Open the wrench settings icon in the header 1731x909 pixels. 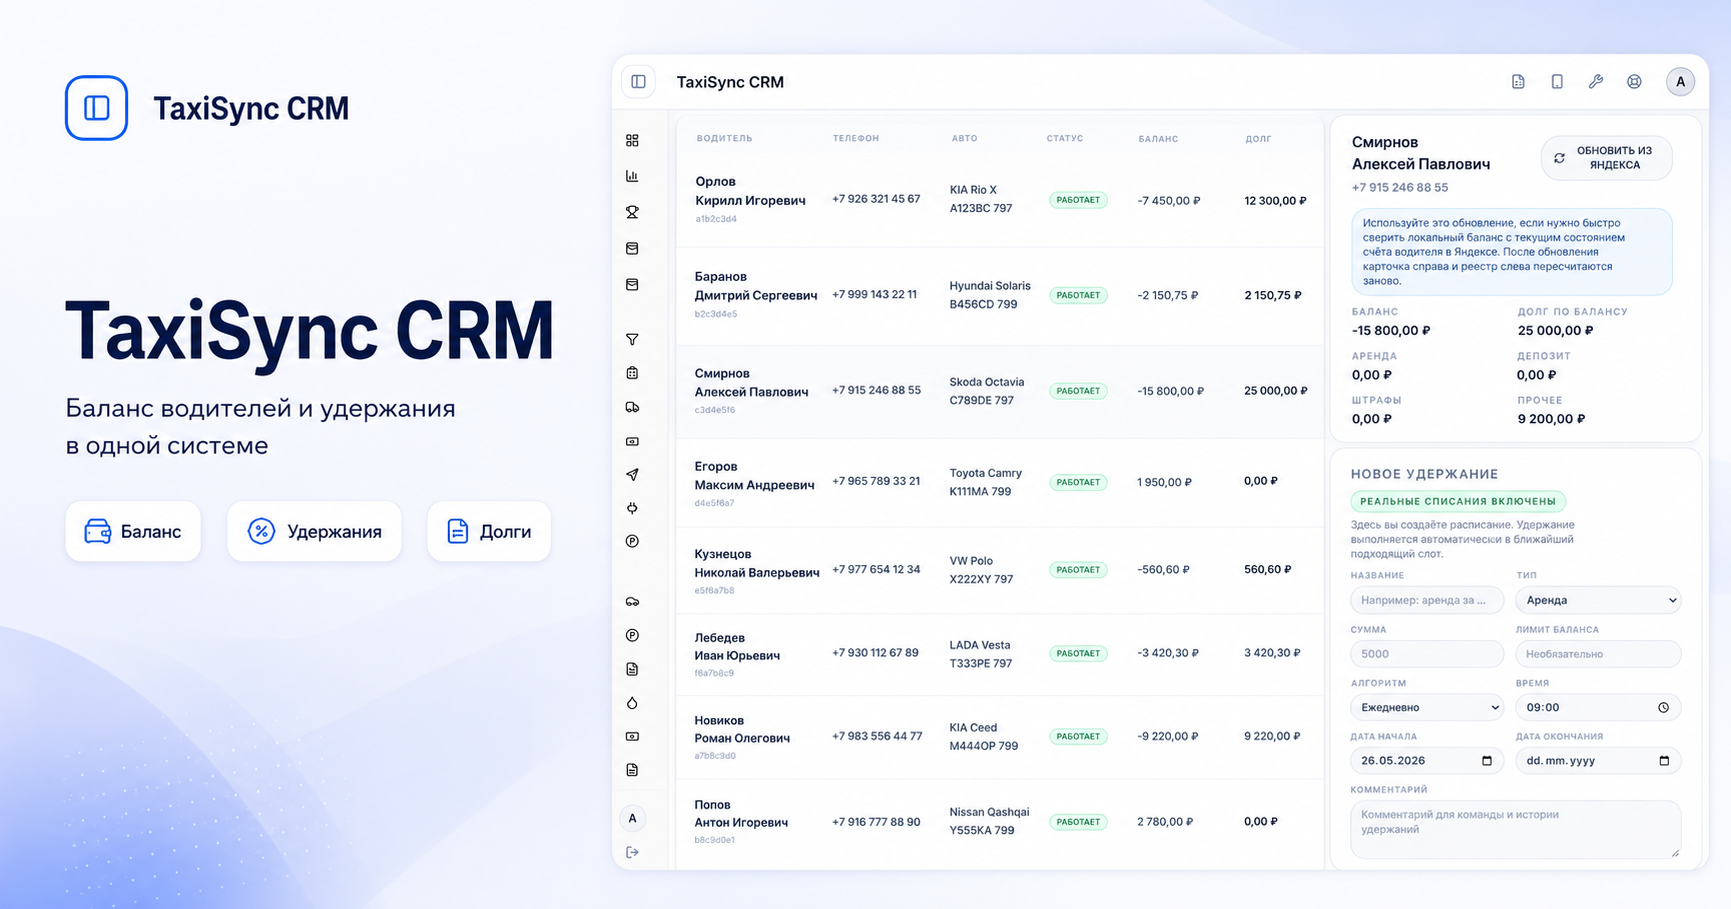(1596, 82)
